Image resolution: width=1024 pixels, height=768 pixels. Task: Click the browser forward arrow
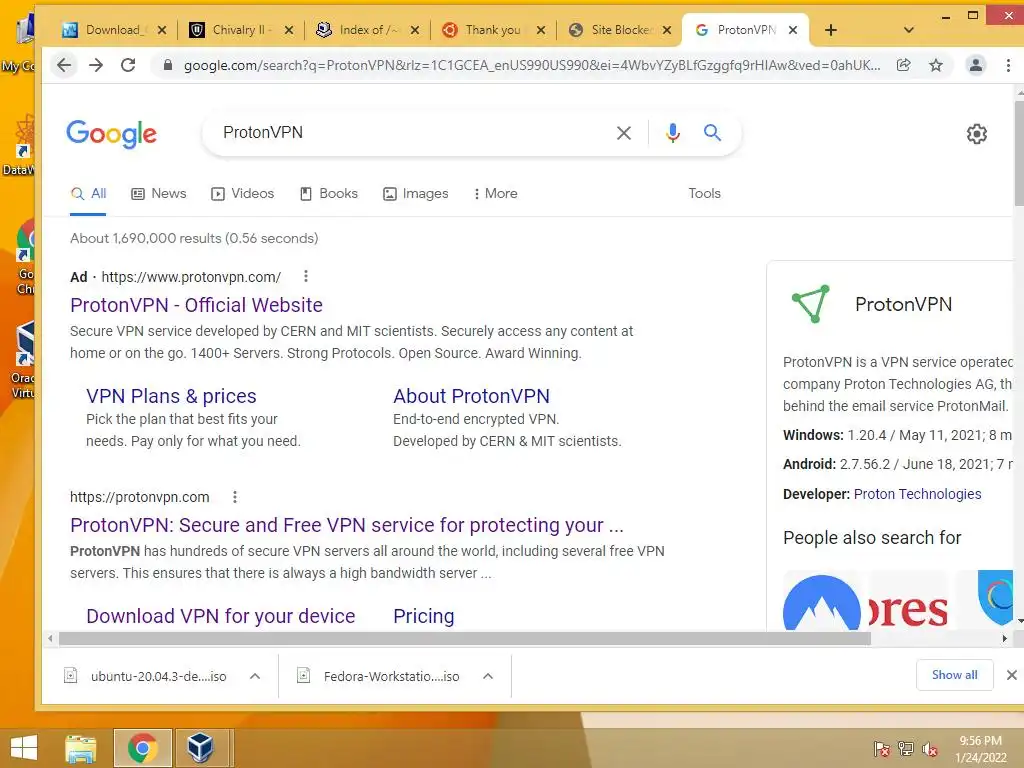click(96, 65)
